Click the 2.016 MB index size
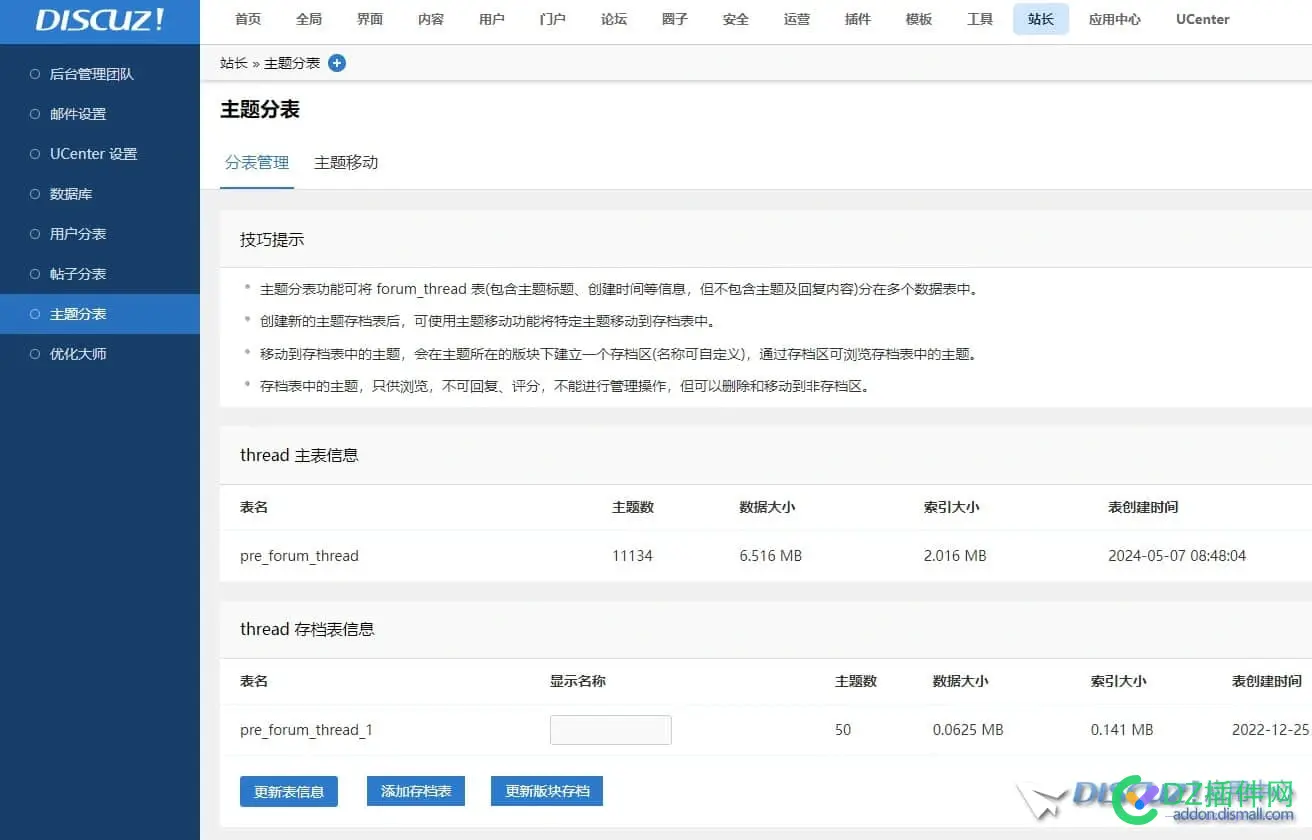This screenshot has height=840, width=1312. (x=955, y=556)
